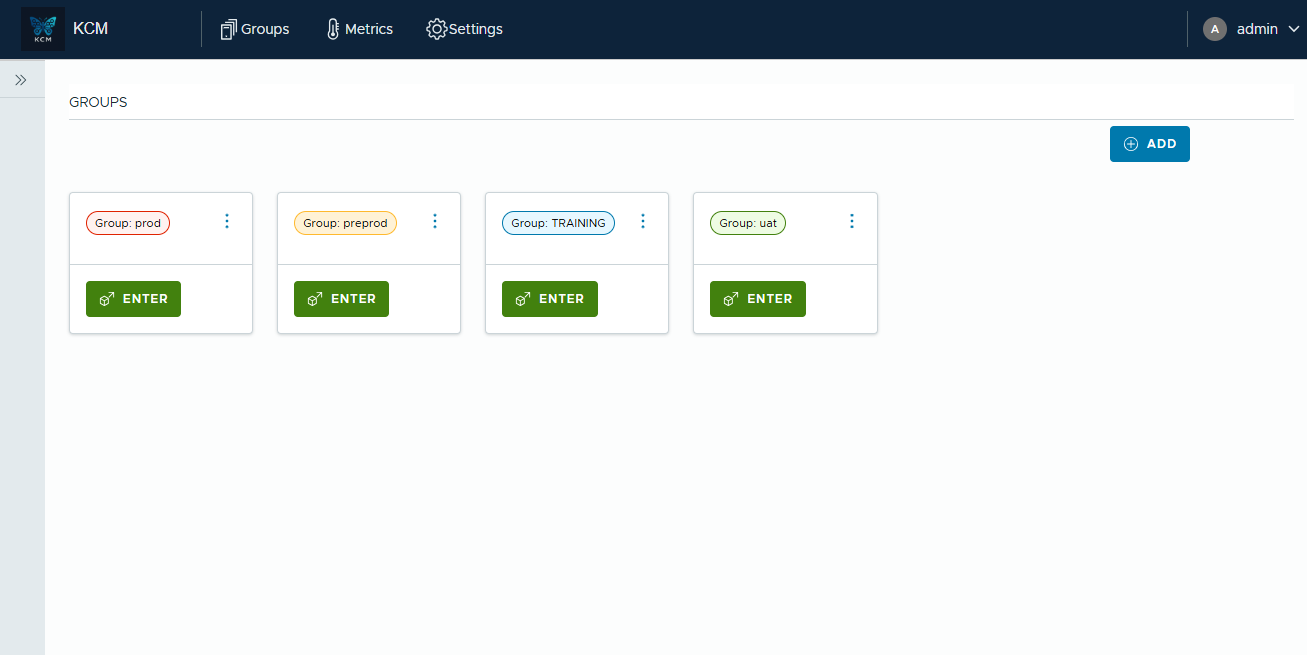The image size is (1307, 655).
Task: Click the Groups stacked pages icon
Action: pyautogui.click(x=229, y=29)
